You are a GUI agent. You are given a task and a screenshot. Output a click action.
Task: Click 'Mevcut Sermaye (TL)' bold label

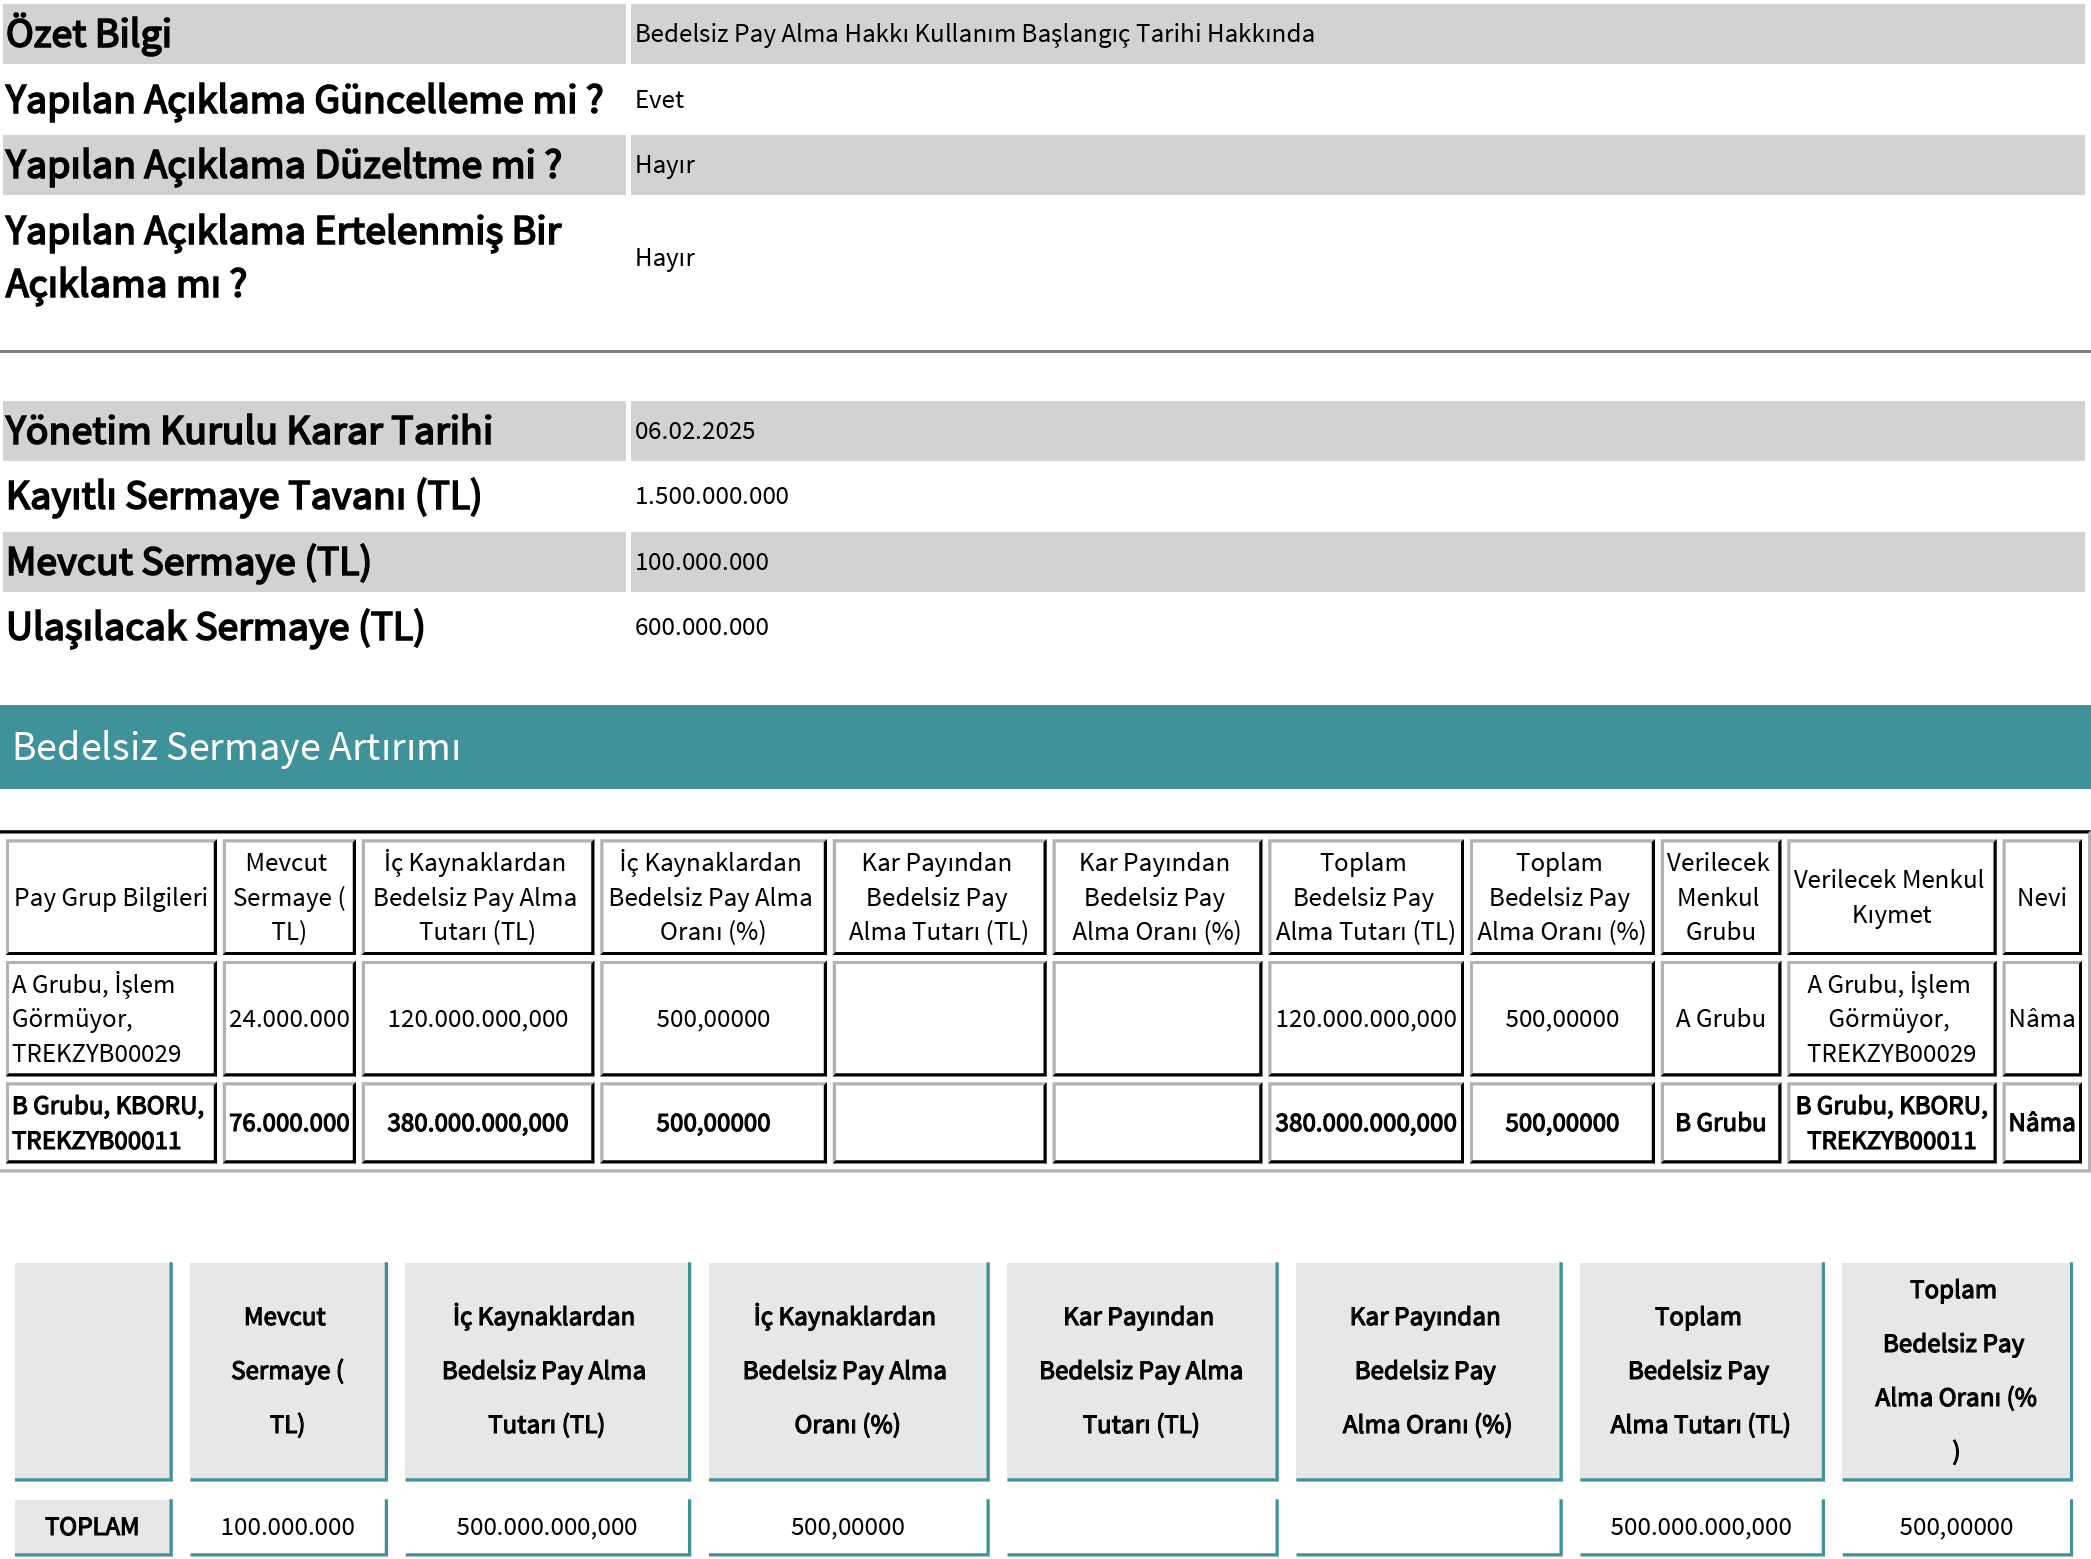[x=189, y=562]
